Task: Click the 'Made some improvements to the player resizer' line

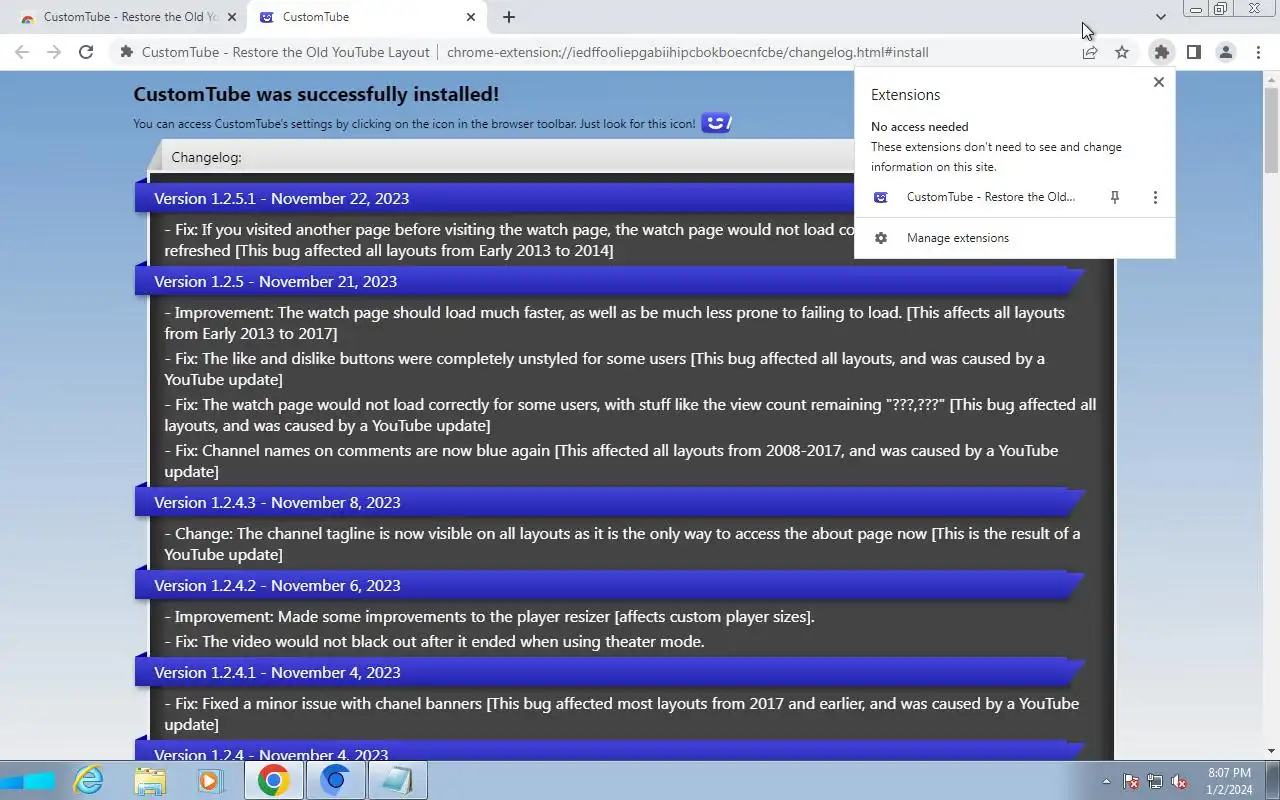Action: [x=490, y=616]
